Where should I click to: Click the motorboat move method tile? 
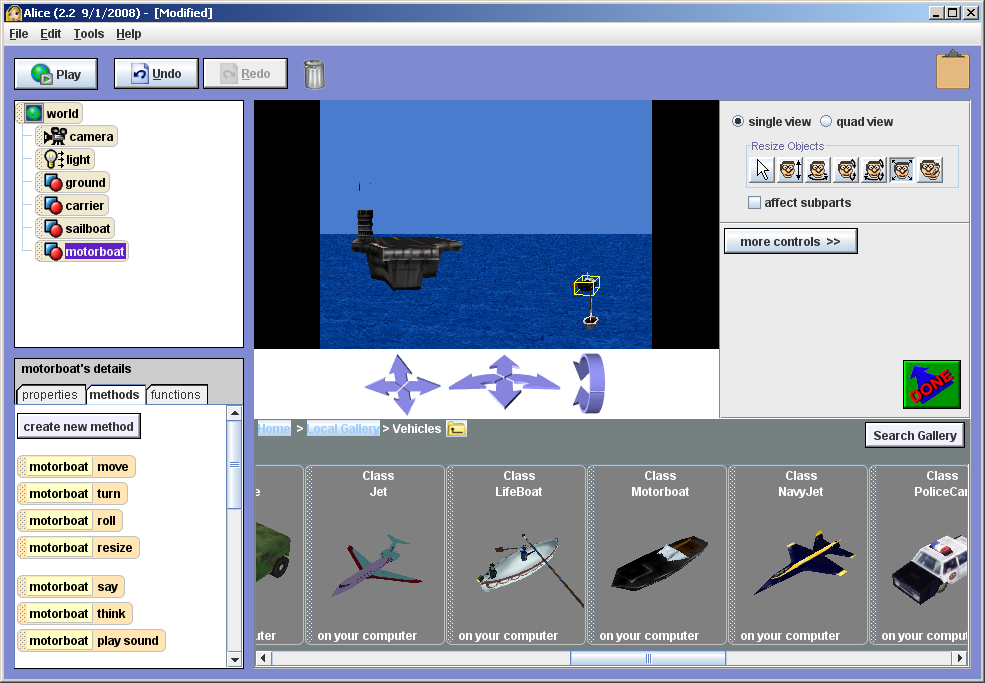[77, 467]
